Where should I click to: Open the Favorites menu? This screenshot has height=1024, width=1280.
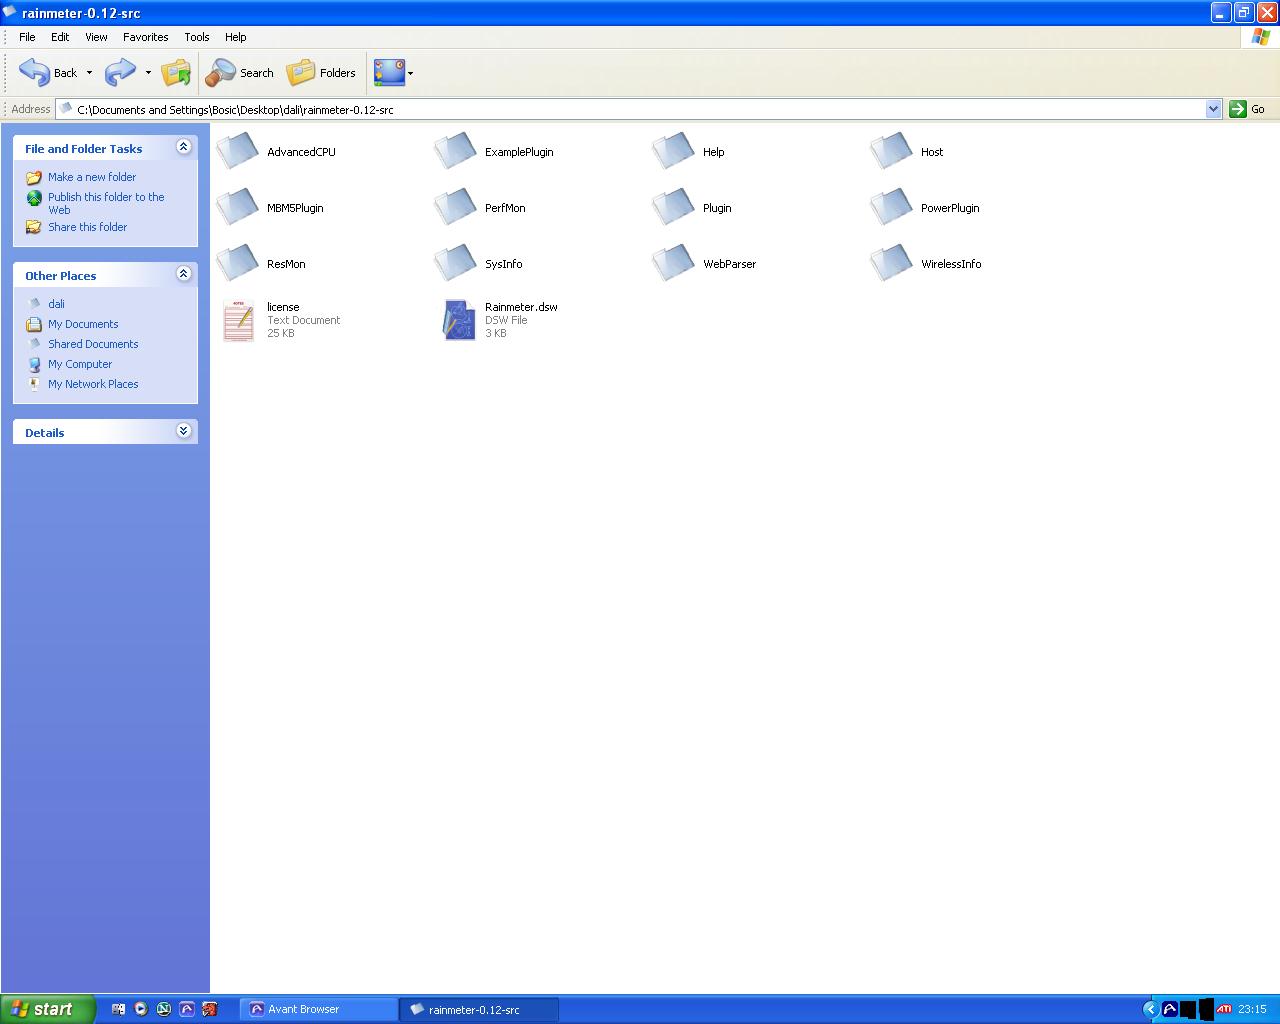(x=146, y=37)
